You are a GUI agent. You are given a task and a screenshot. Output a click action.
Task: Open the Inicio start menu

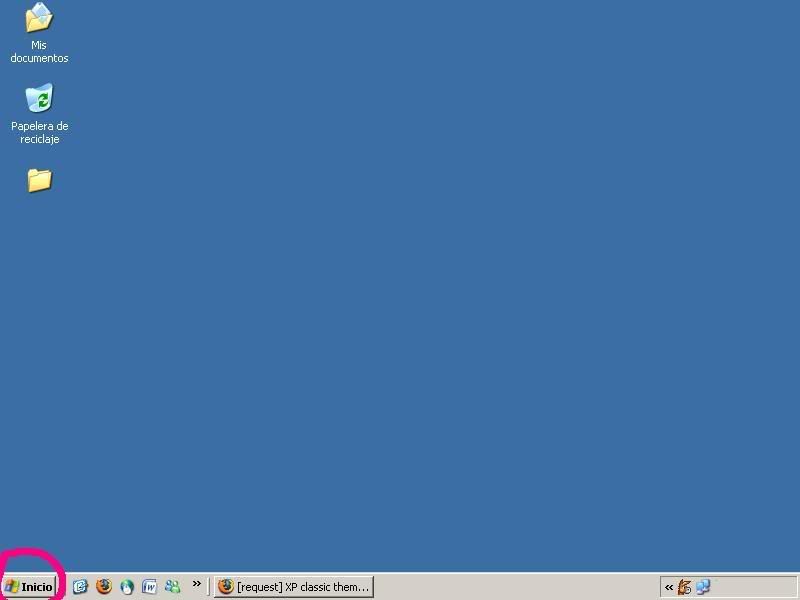coord(29,587)
